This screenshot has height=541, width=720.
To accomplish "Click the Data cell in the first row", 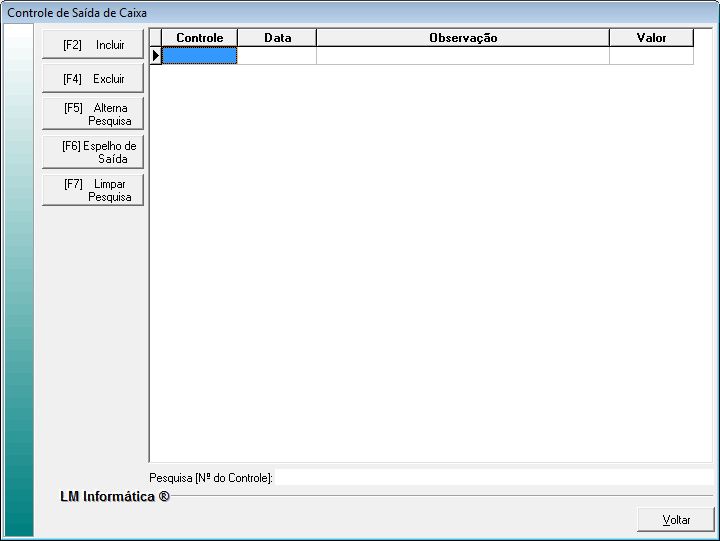I will [x=277, y=56].
